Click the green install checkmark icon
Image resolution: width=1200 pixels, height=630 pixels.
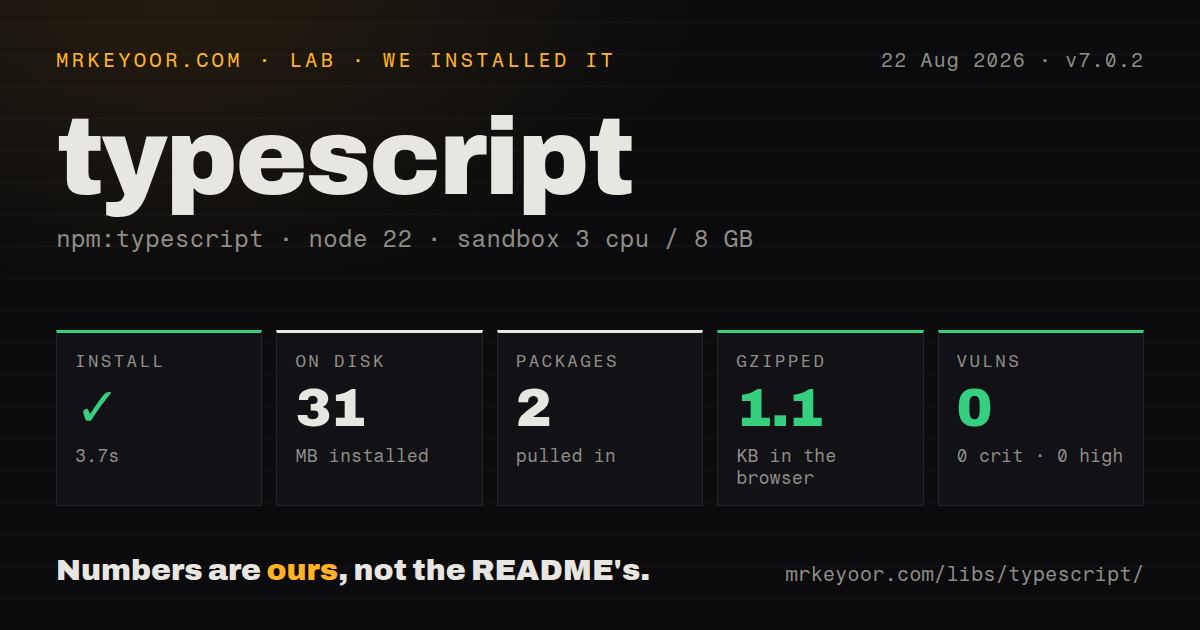click(97, 407)
